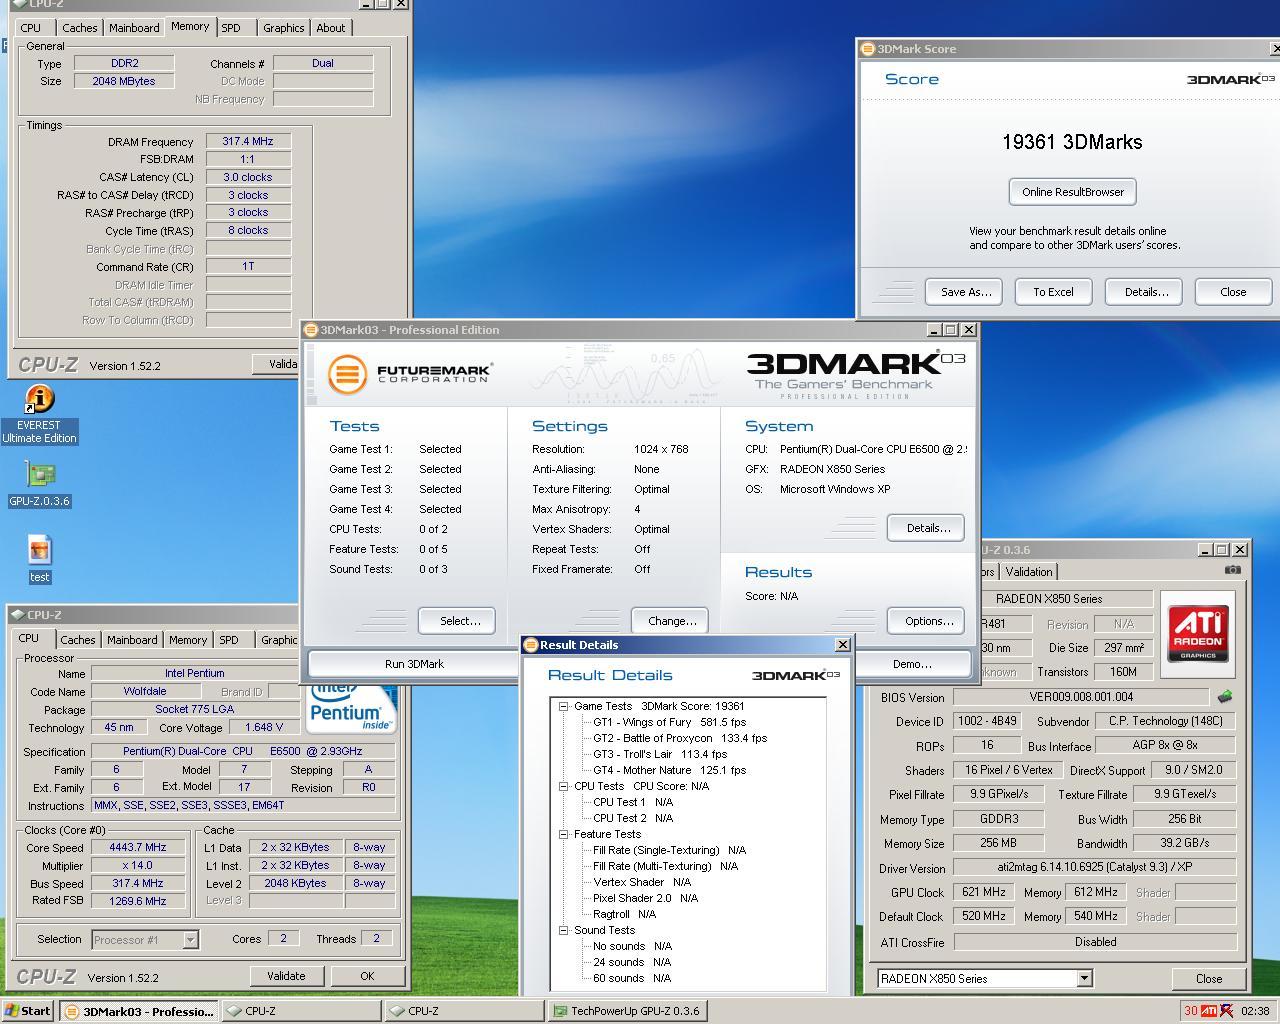The width and height of the screenshot is (1280, 1024).
Task: Click Details... in 3DMark Score window
Action: tap(1146, 292)
